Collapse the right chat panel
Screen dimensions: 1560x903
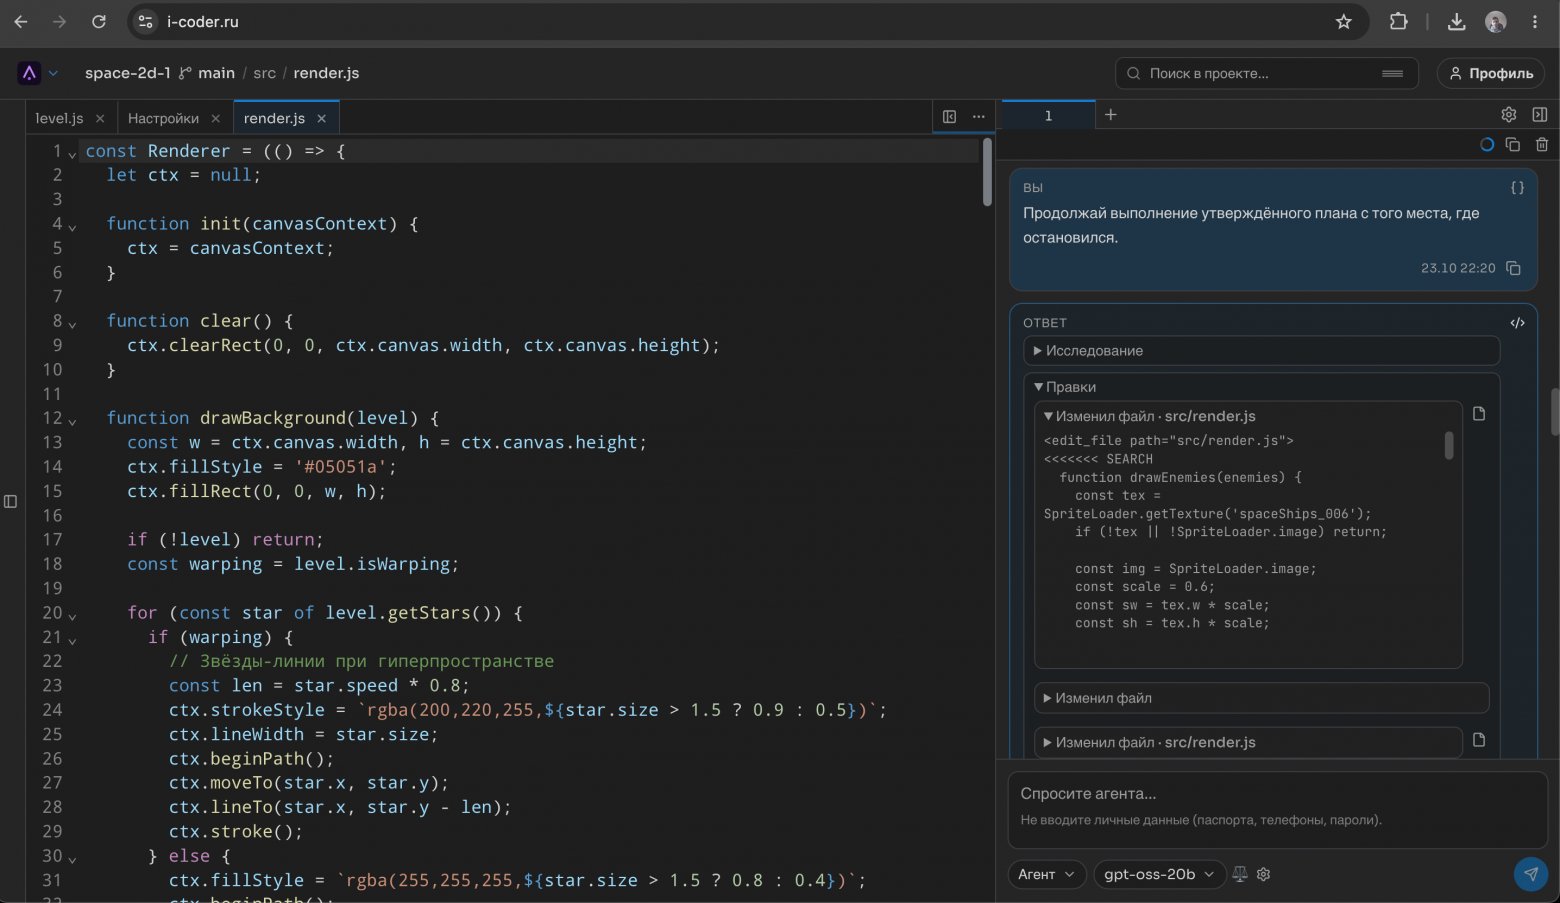click(1540, 115)
